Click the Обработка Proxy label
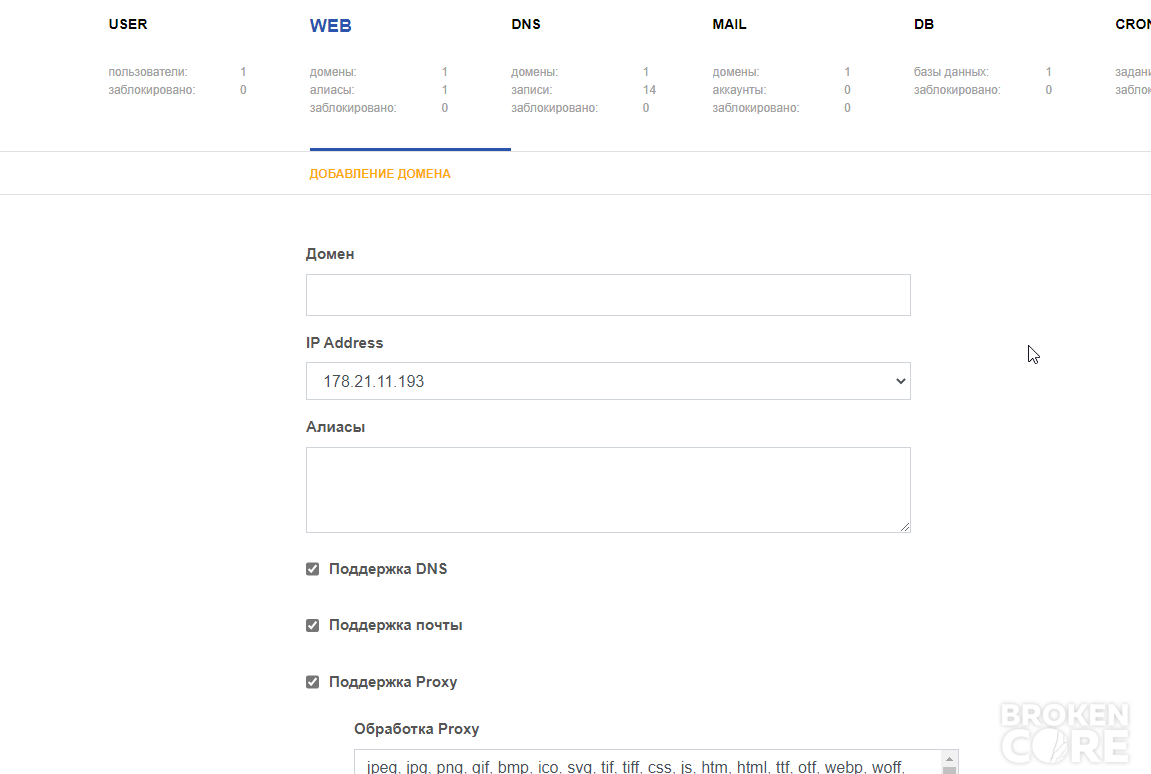Viewport: 1151px width, 774px height. tap(416, 729)
